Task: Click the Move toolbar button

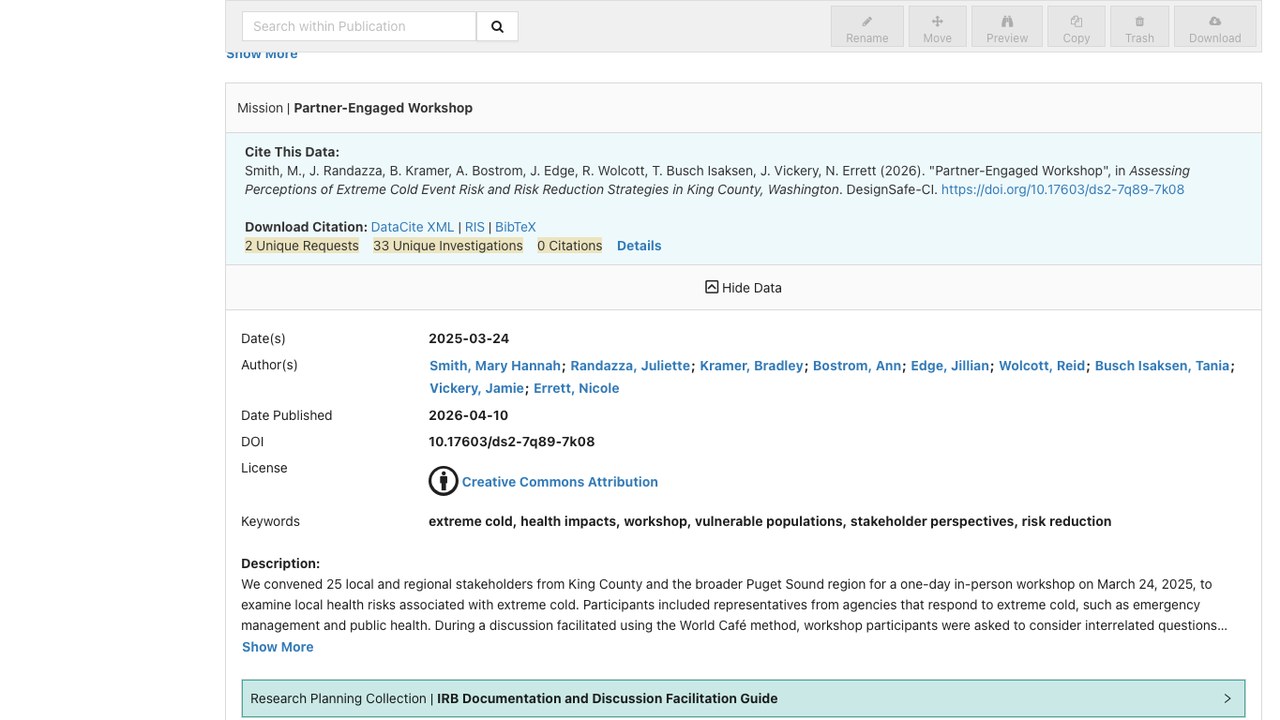Action: (937, 27)
